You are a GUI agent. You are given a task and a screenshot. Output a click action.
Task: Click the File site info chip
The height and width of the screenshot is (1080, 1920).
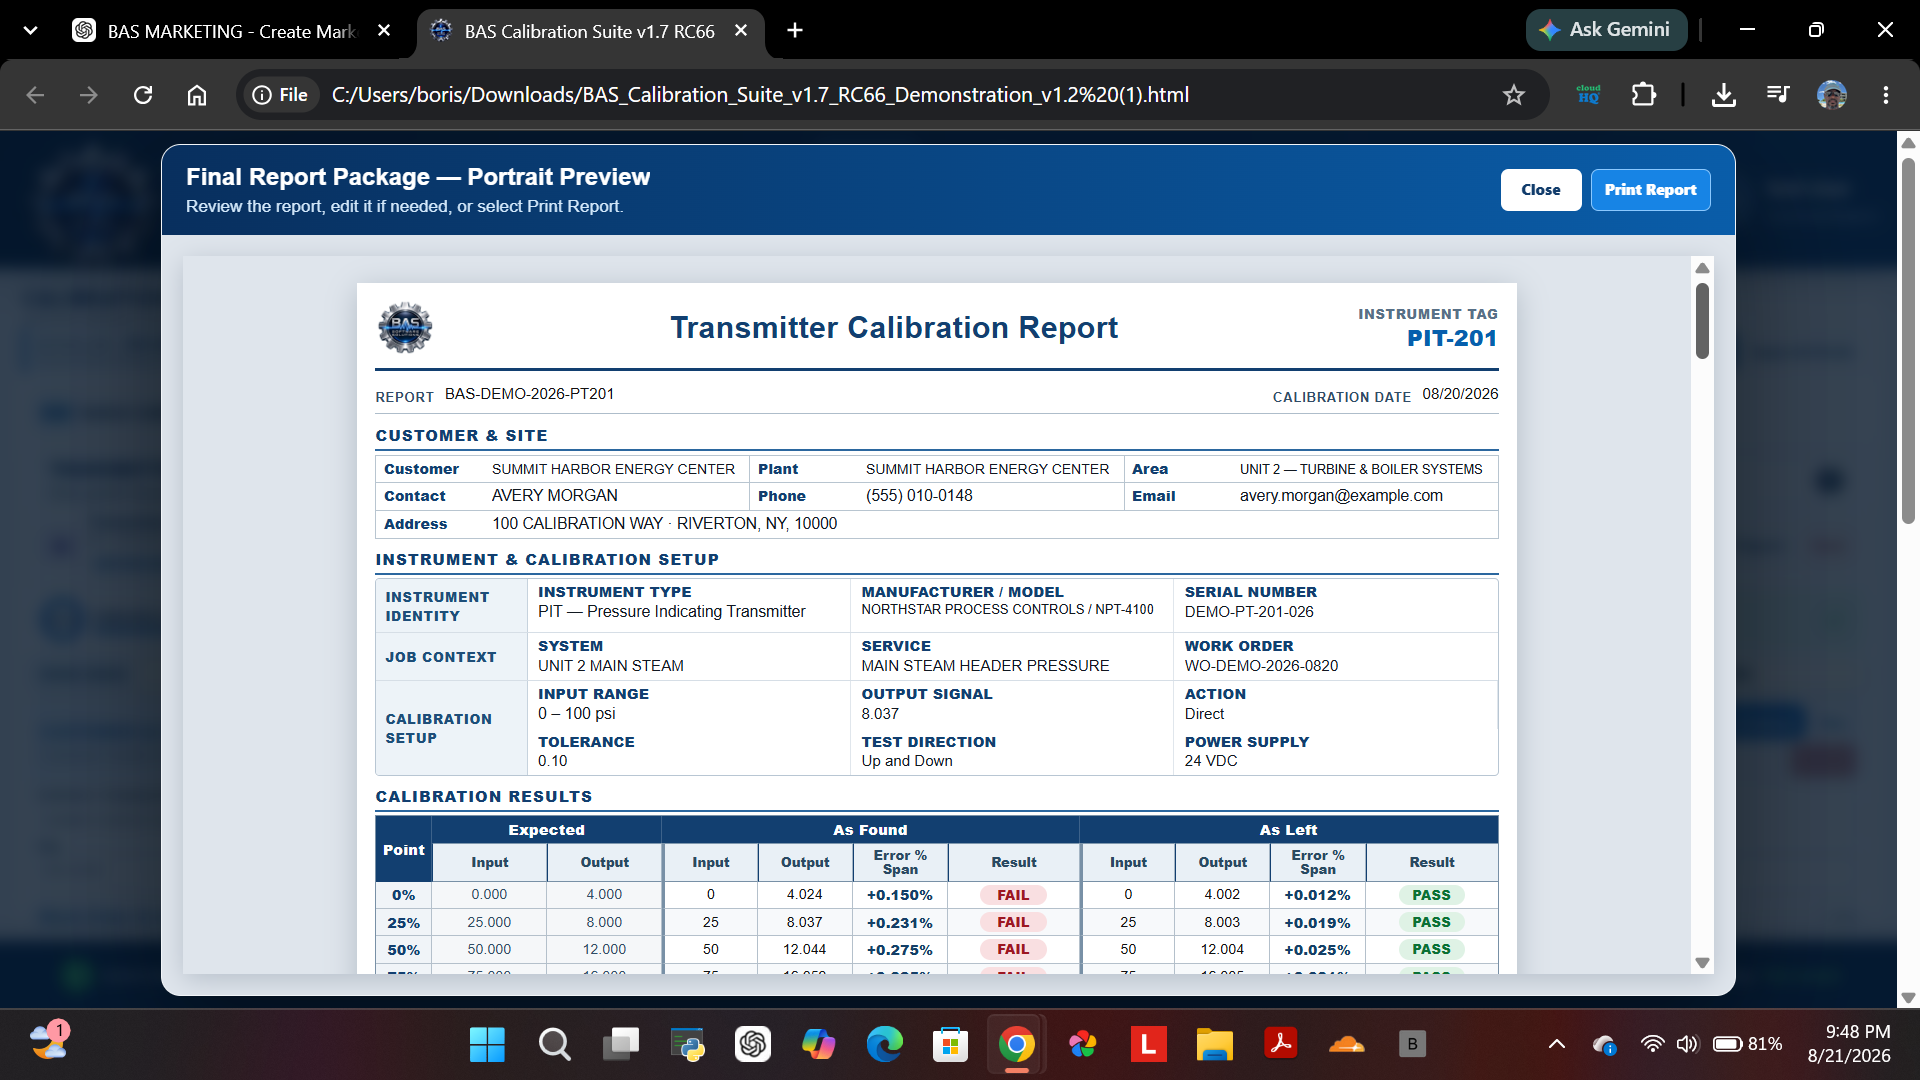coord(280,95)
